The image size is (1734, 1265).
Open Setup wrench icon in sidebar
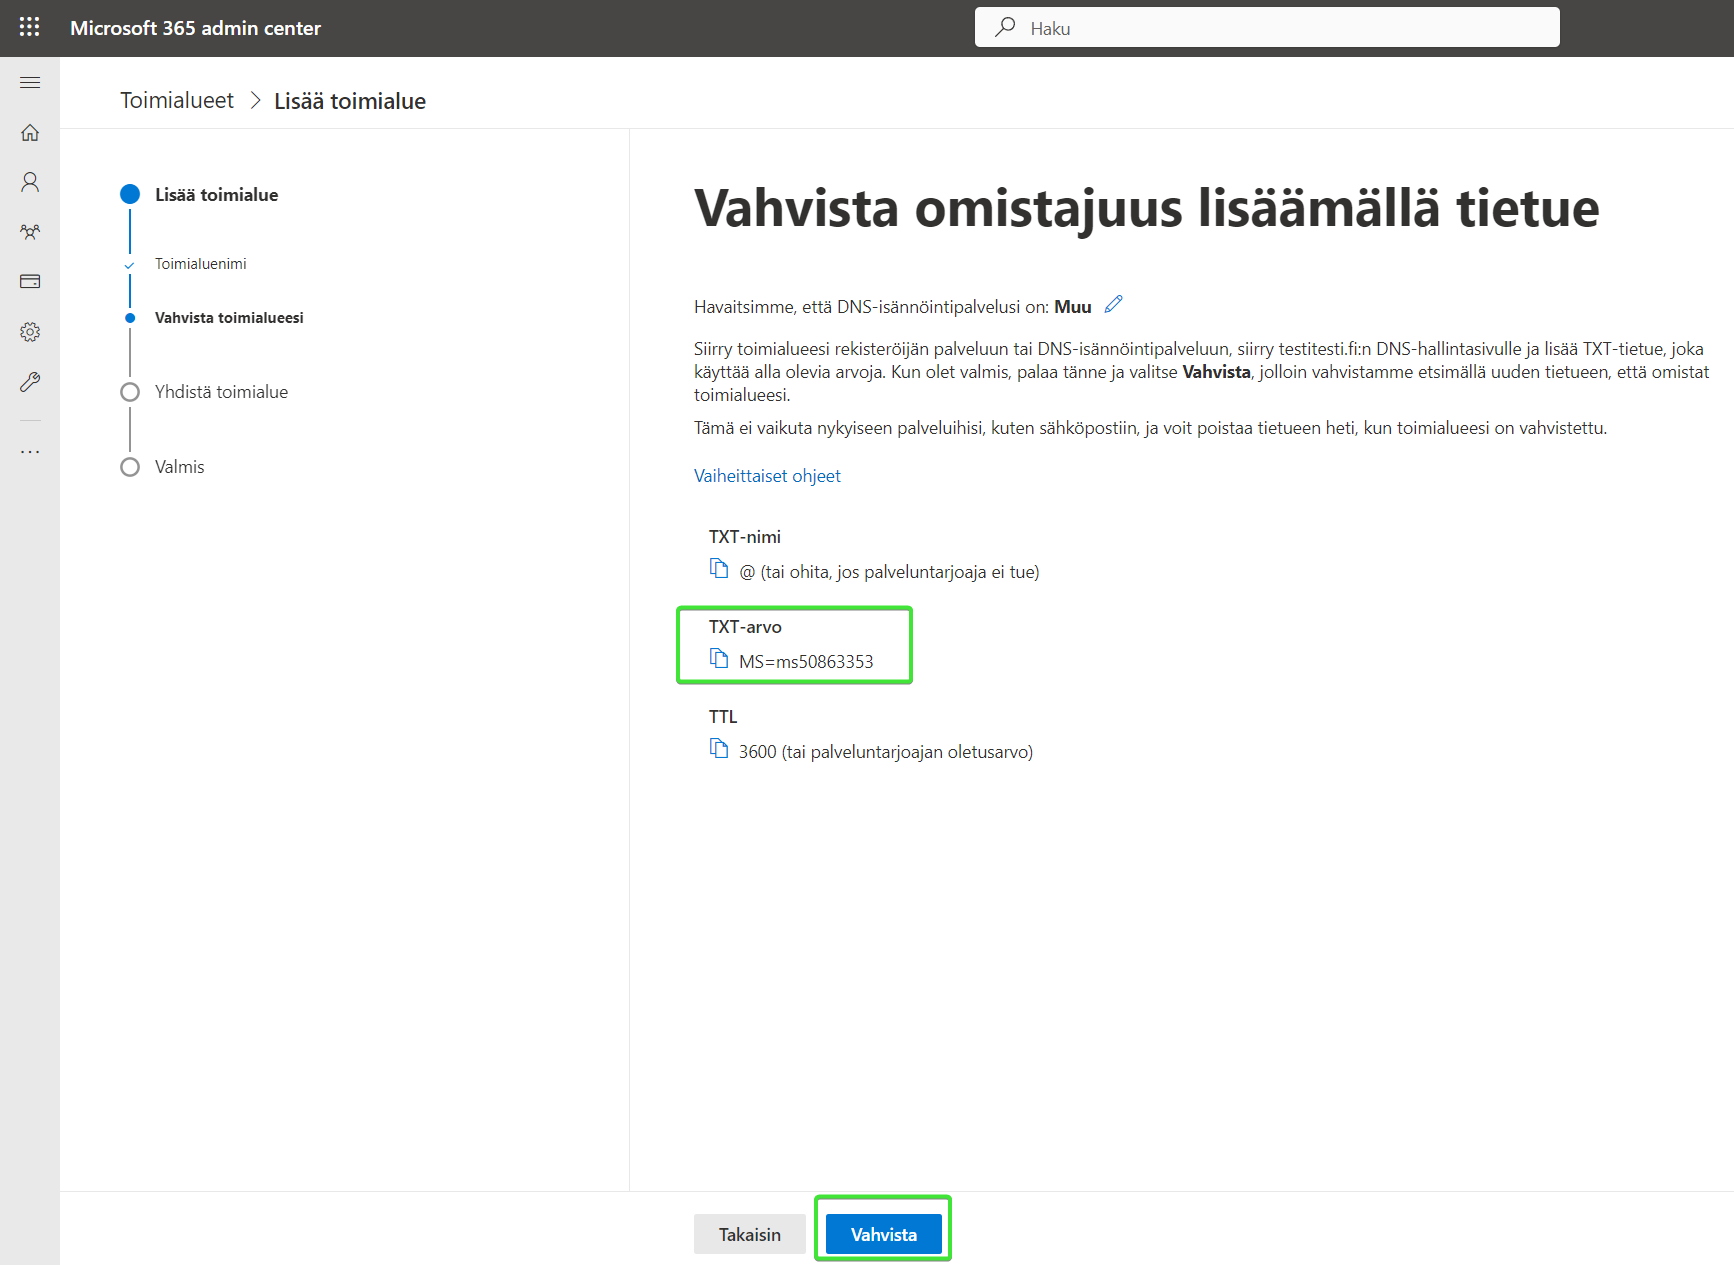coord(30,382)
